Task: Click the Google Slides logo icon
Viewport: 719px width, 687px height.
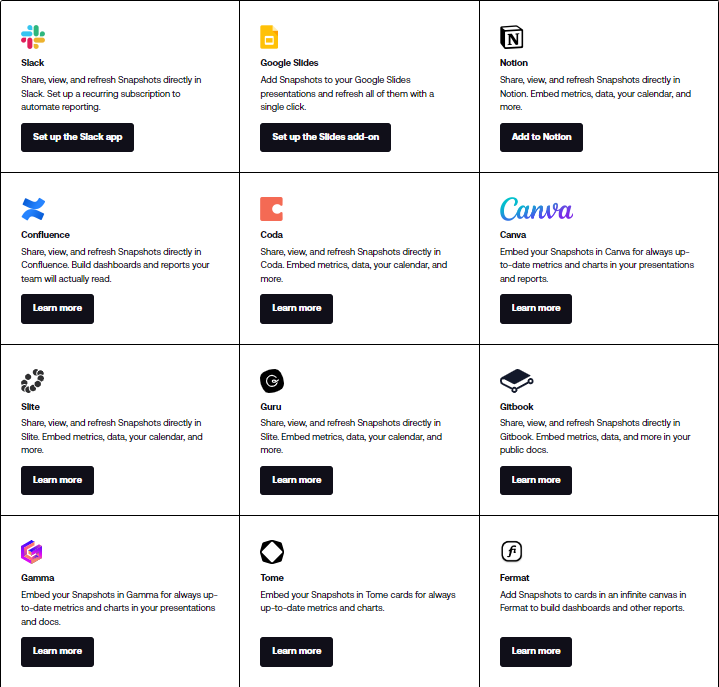Action: (269, 38)
